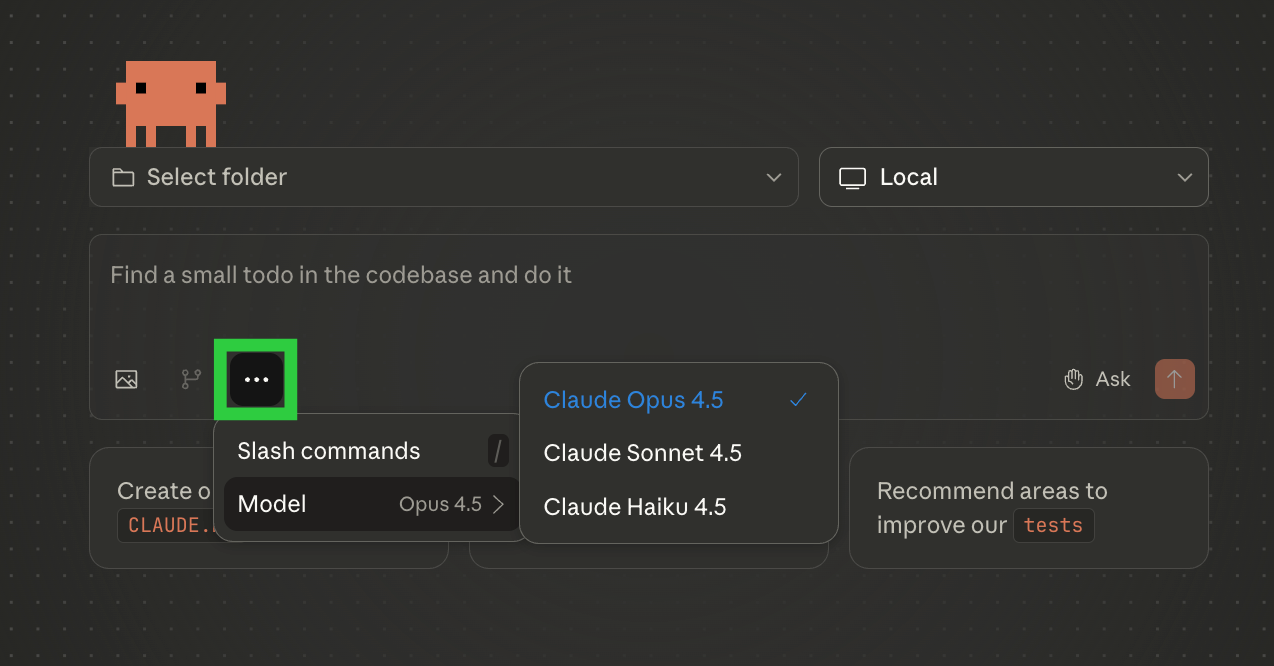The width and height of the screenshot is (1274, 666).
Task: Click the orange send arrow button
Action: pyautogui.click(x=1174, y=379)
